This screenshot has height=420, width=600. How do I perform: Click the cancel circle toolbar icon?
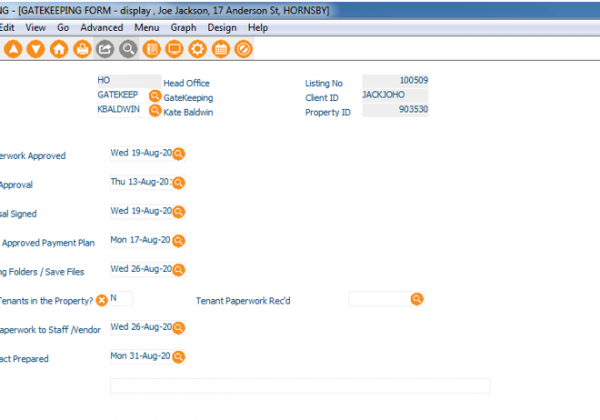point(243,49)
